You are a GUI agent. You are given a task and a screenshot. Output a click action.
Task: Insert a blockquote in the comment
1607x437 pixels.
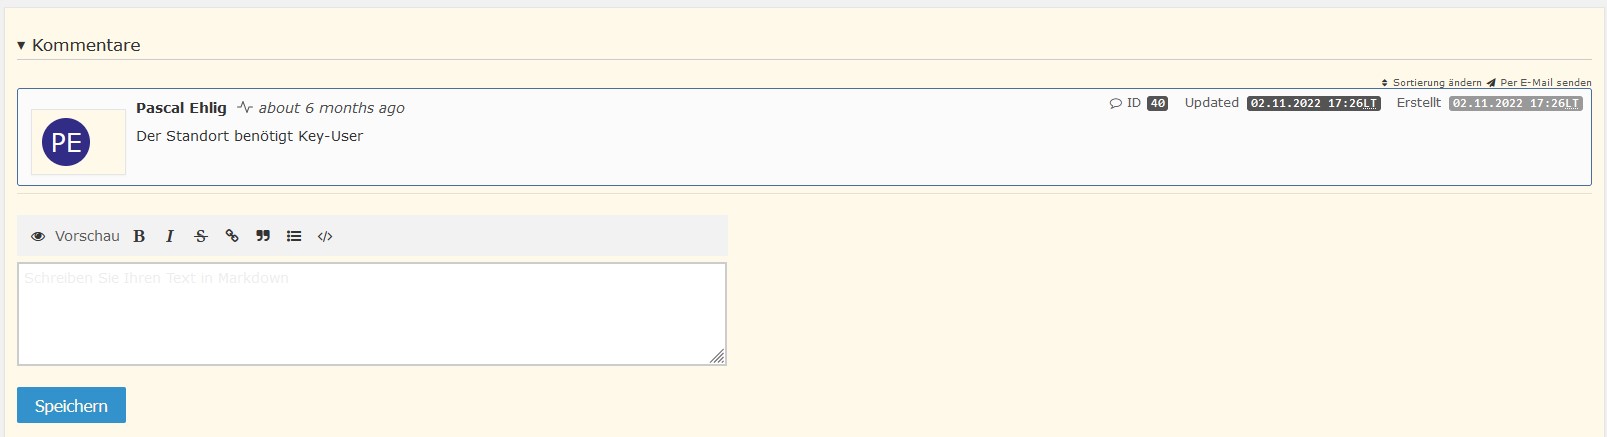click(263, 236)
